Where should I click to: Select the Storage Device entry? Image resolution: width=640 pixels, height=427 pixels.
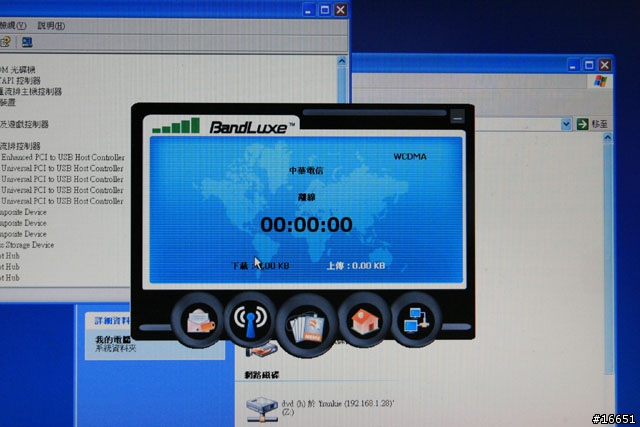28,245
